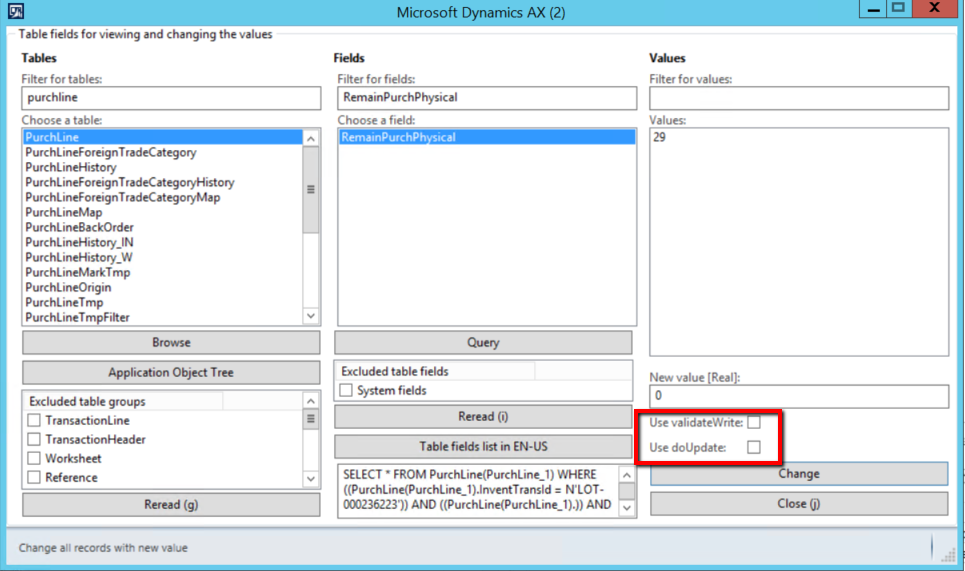Click down arrow of tables list scrollbar

pos(311,316)
